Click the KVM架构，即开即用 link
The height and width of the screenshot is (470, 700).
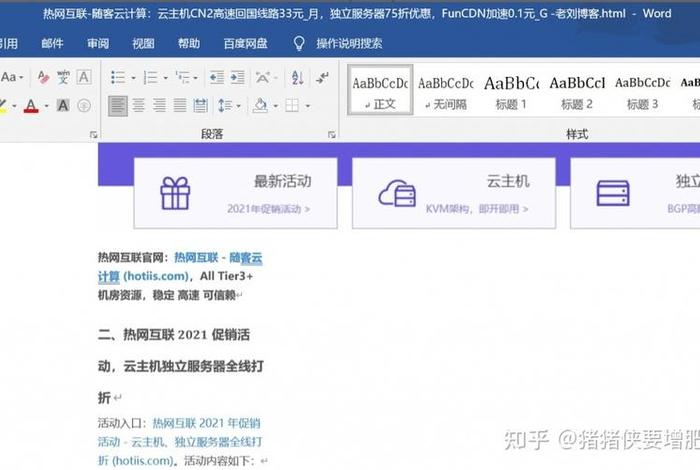(x=477, y=208)
